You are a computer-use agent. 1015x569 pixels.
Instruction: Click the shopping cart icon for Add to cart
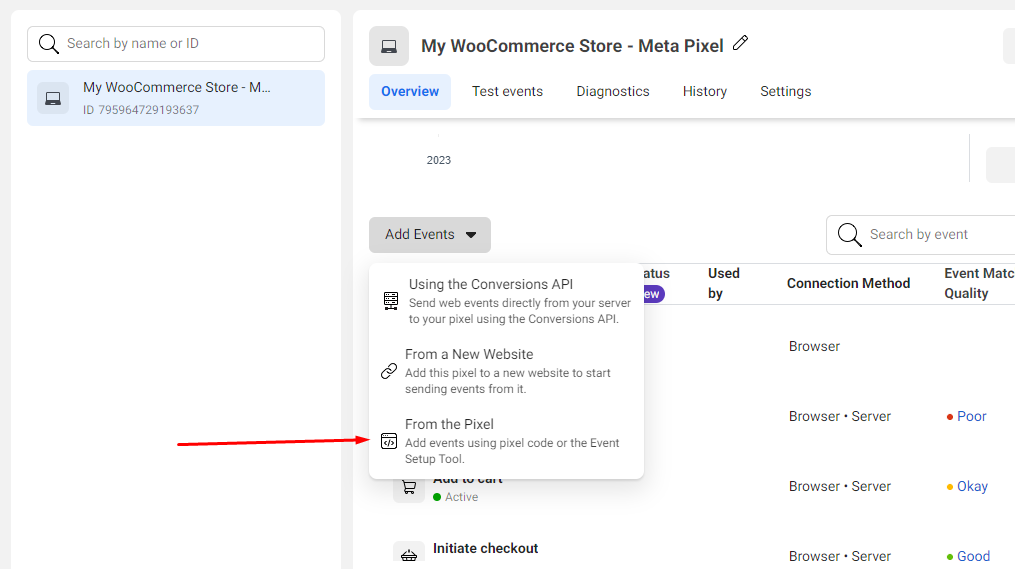tap(409, 487)
